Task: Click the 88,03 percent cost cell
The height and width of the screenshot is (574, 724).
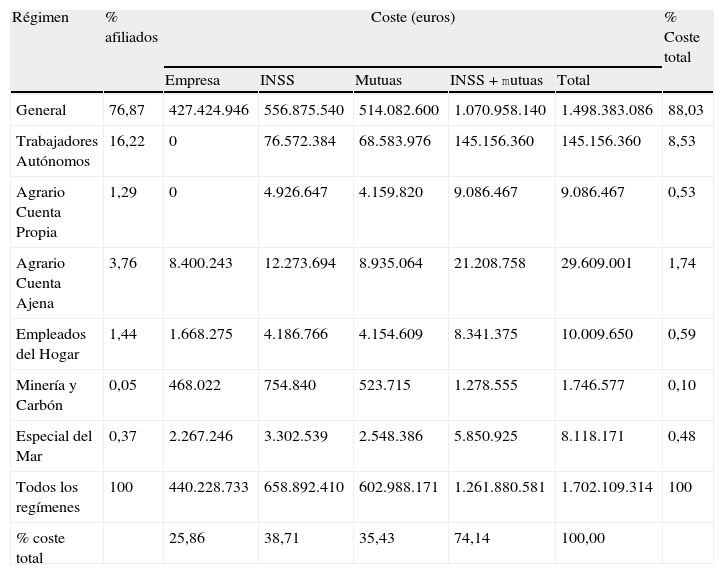Action: pos(685,110)
